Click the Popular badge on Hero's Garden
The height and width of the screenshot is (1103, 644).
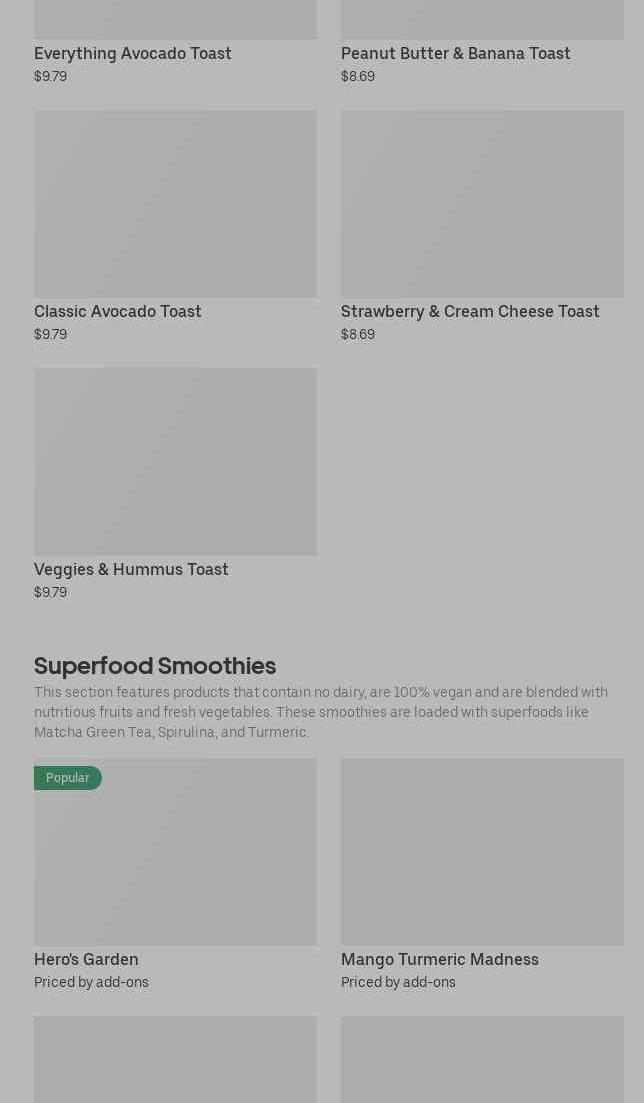[x=67, y=778]
